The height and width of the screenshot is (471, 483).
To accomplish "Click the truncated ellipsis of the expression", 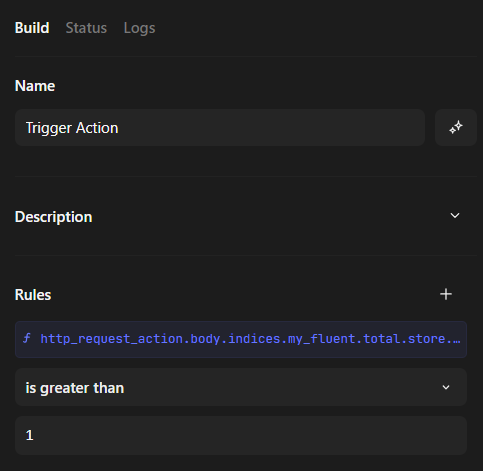I will [457, 339].
